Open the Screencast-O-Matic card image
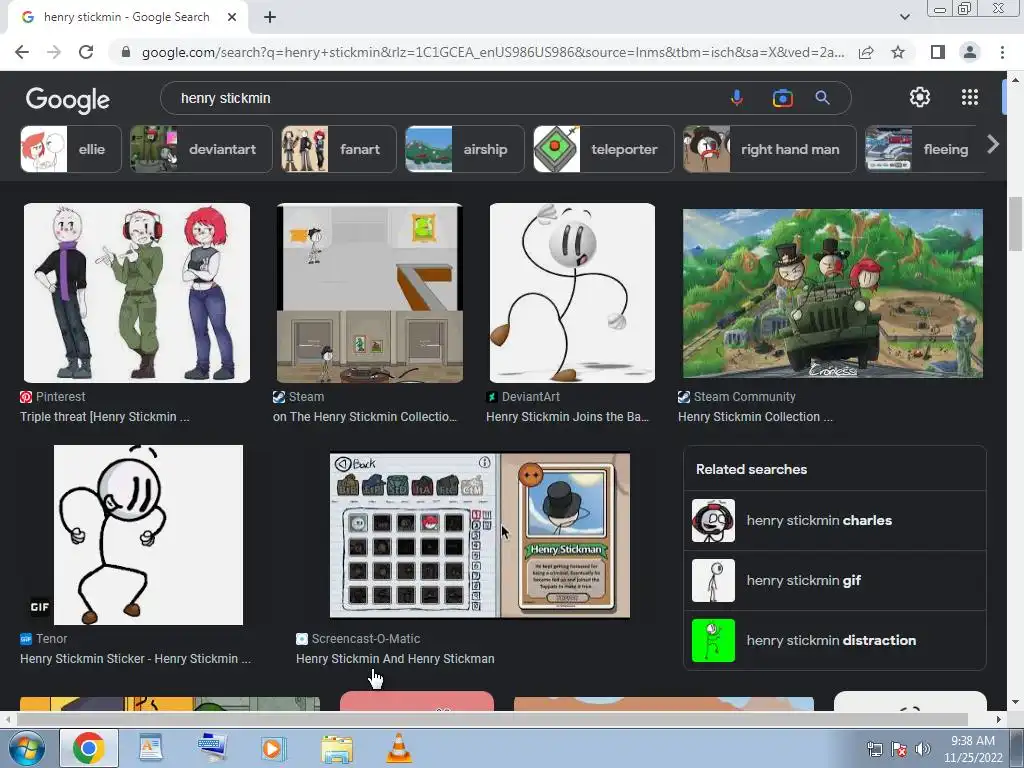The image size is (1024, 768). (x=480, y=535)
